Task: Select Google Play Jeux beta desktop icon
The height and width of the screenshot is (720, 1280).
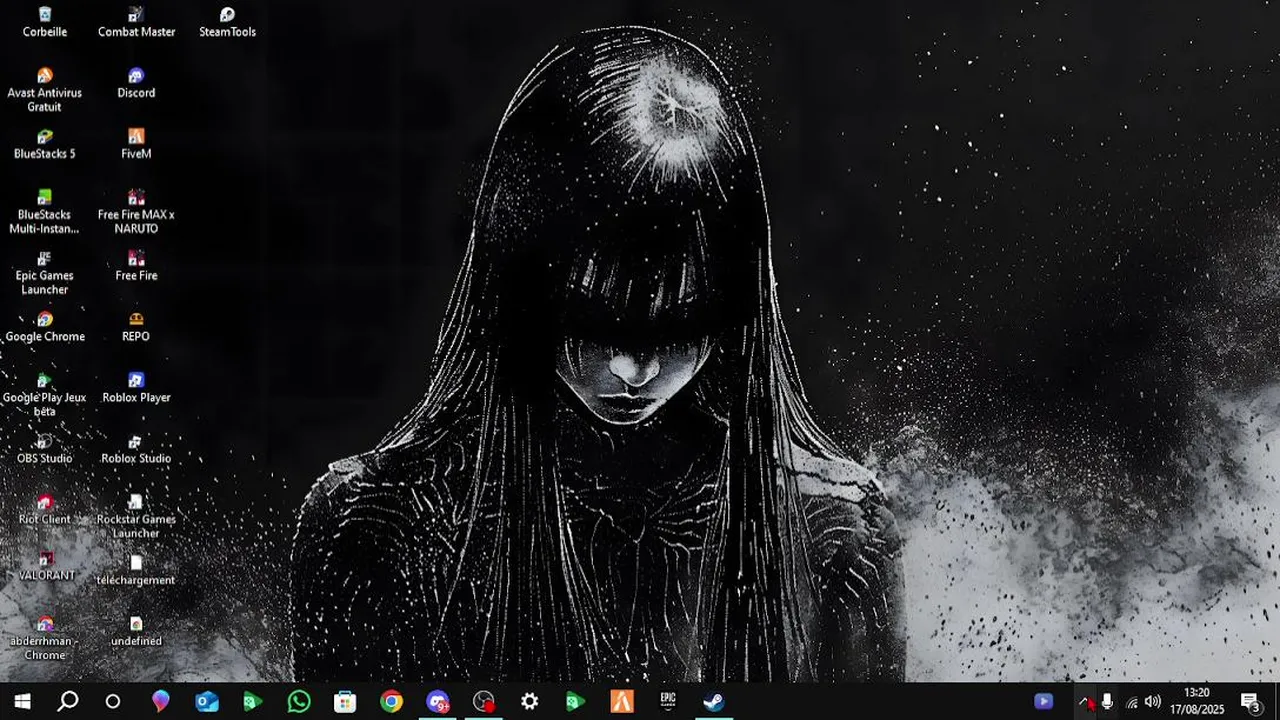Action: pyautogui.click(x=45, y=395)
